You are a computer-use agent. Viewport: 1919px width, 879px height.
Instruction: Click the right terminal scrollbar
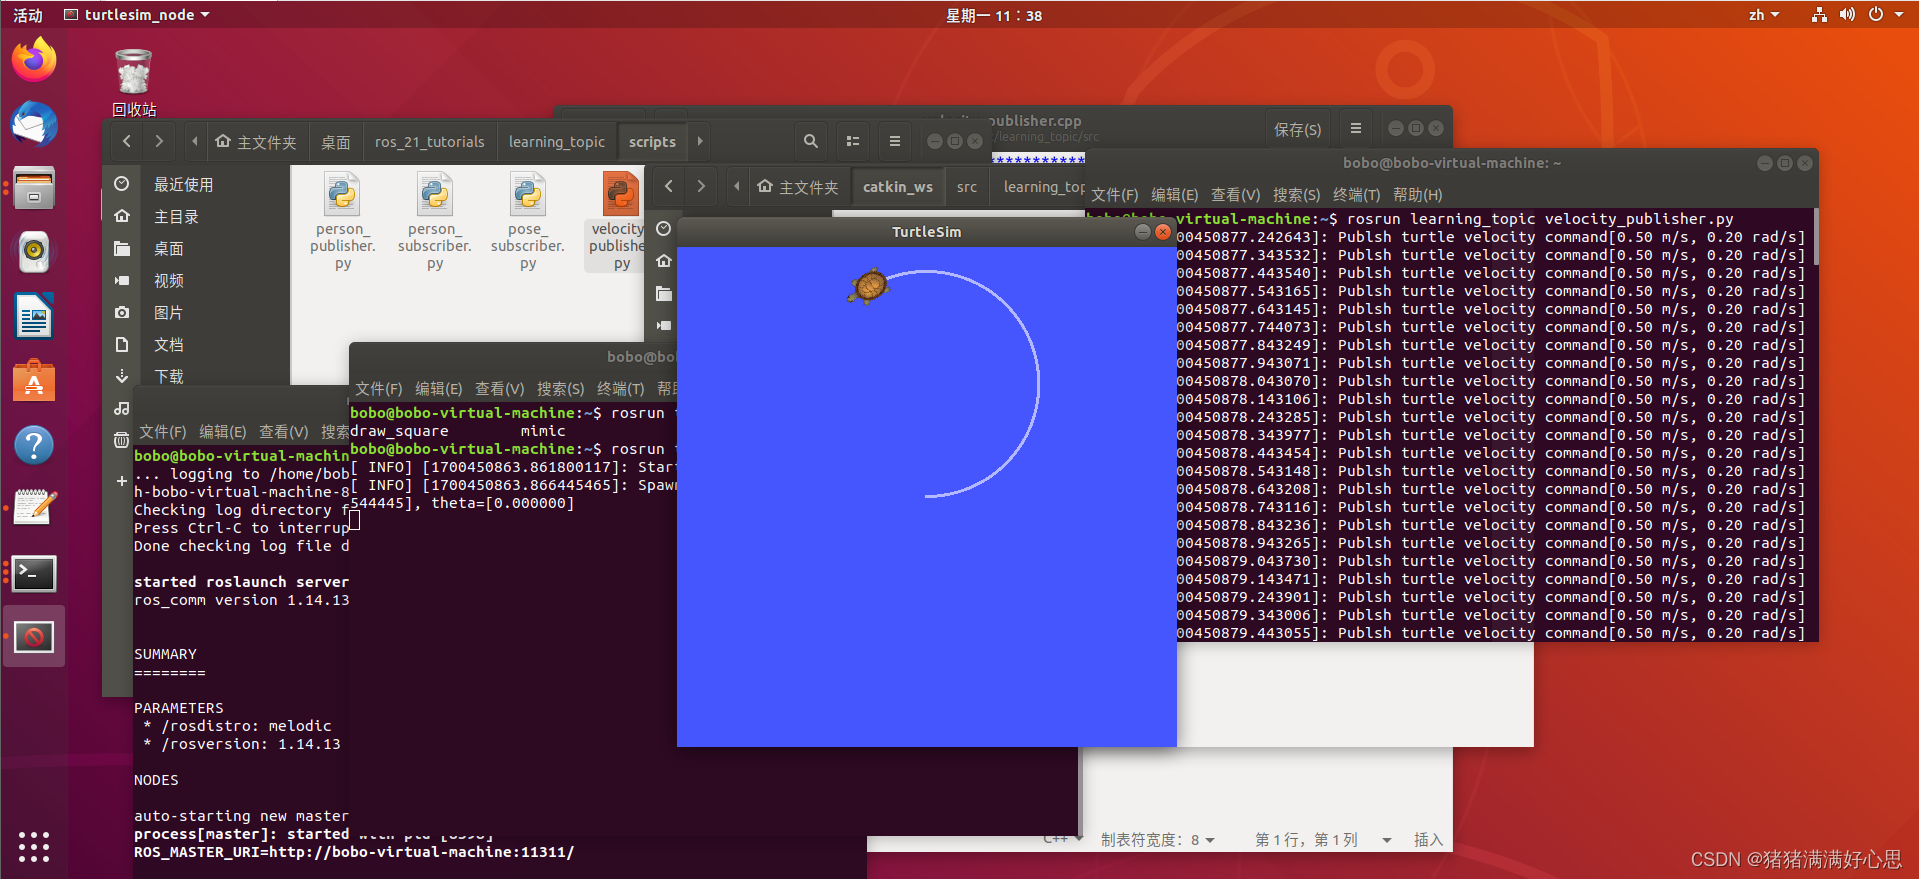pyautogui.click(x=1815, y=238)
